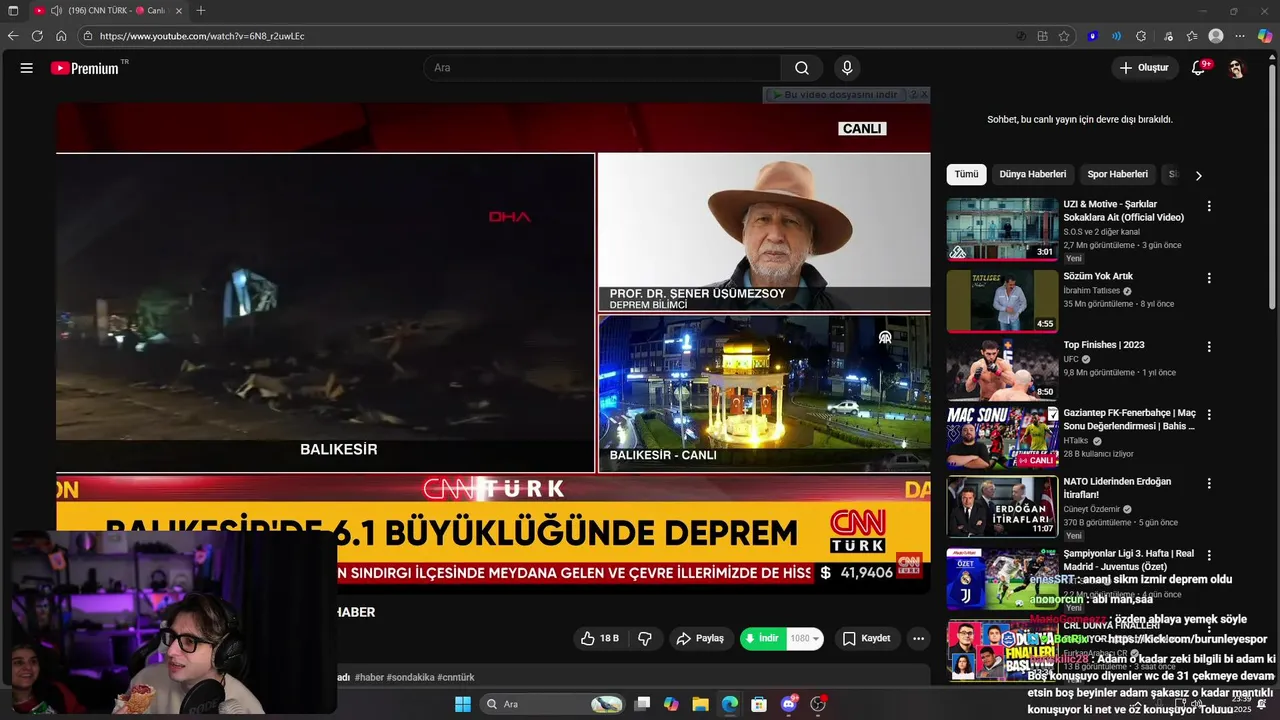Open more actions ellipsis under video
Image resolution: width=1280 pixels, height=720 pixels.
918,638
